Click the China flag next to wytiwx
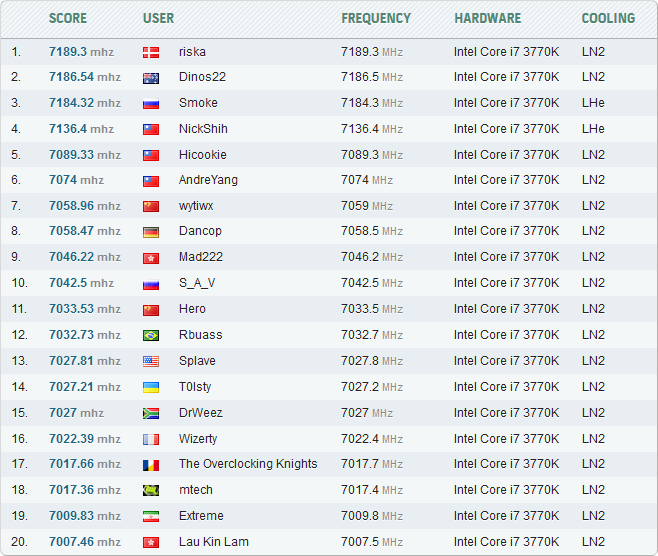 [151, 206]
